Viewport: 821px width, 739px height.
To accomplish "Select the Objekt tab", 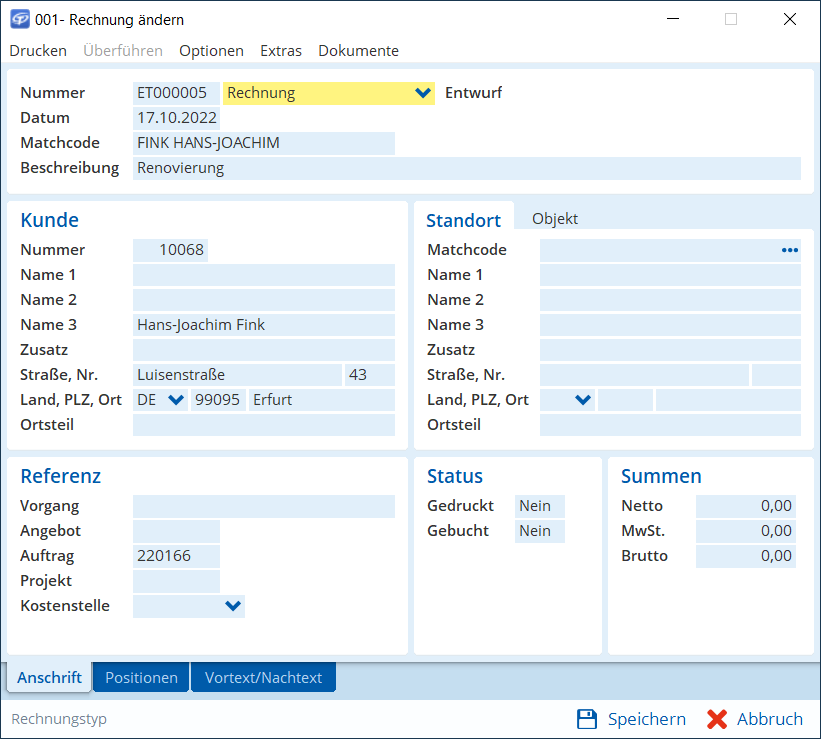I will tap(555, 218).
